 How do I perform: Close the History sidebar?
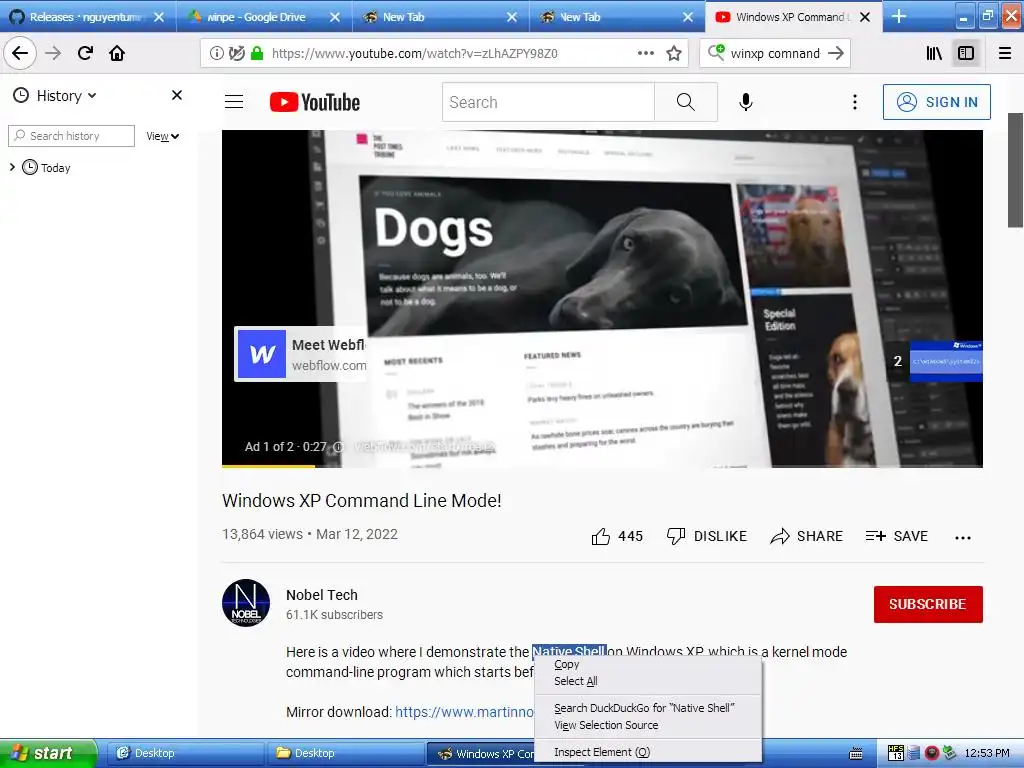pyautogui.click(x=176, y=95)
